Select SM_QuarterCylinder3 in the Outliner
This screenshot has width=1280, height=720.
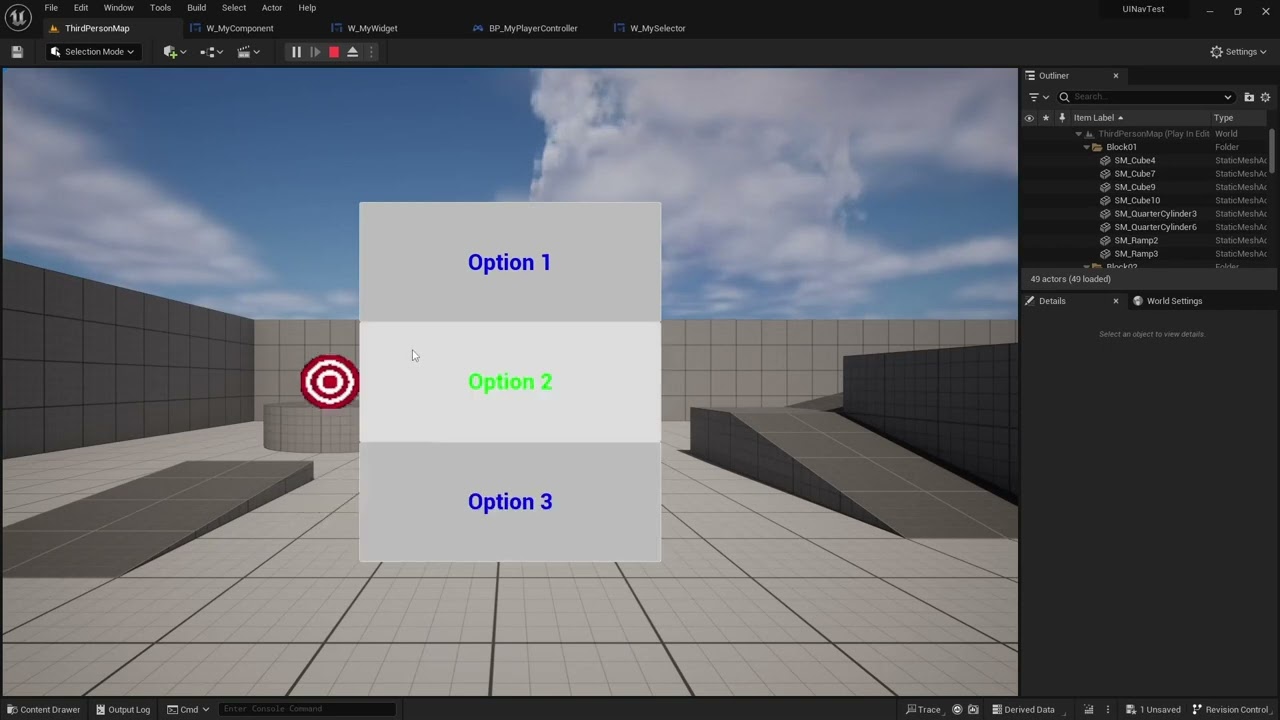point(1155,214)
